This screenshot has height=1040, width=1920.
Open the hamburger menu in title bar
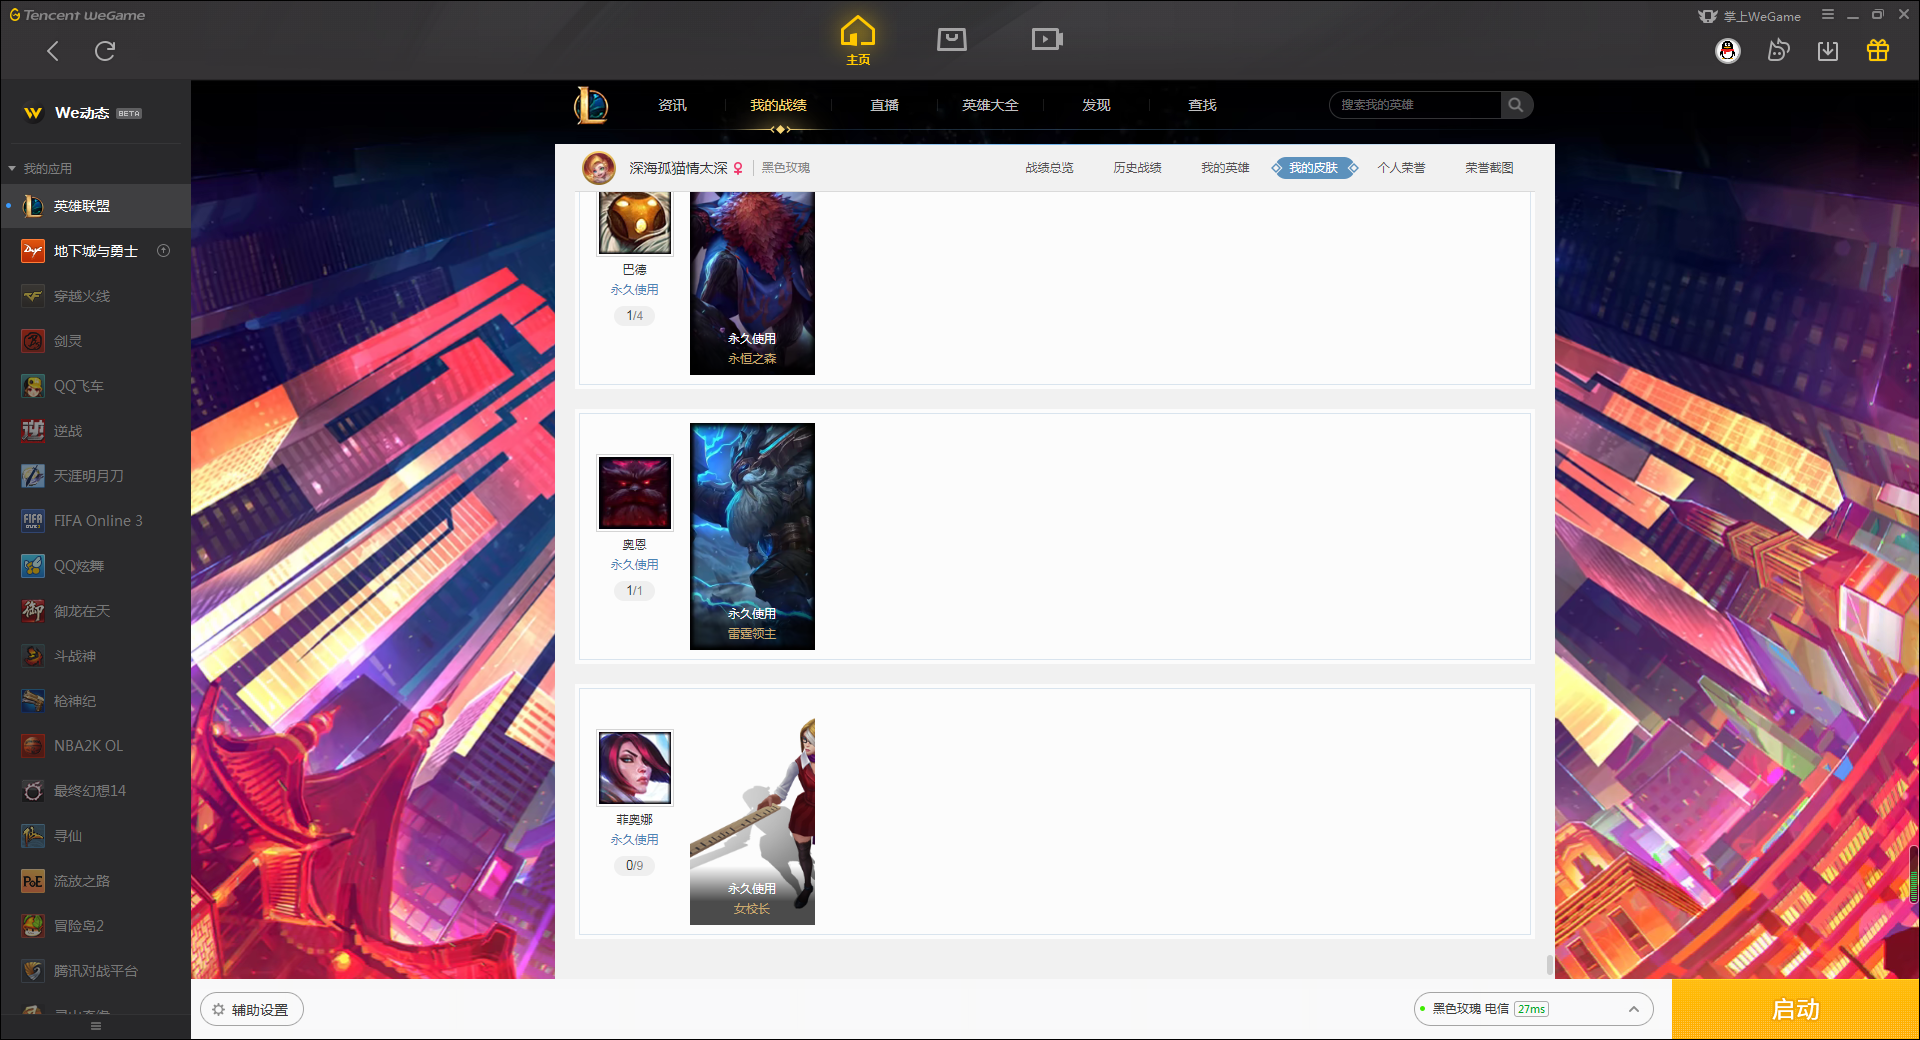coord(1828,15)
